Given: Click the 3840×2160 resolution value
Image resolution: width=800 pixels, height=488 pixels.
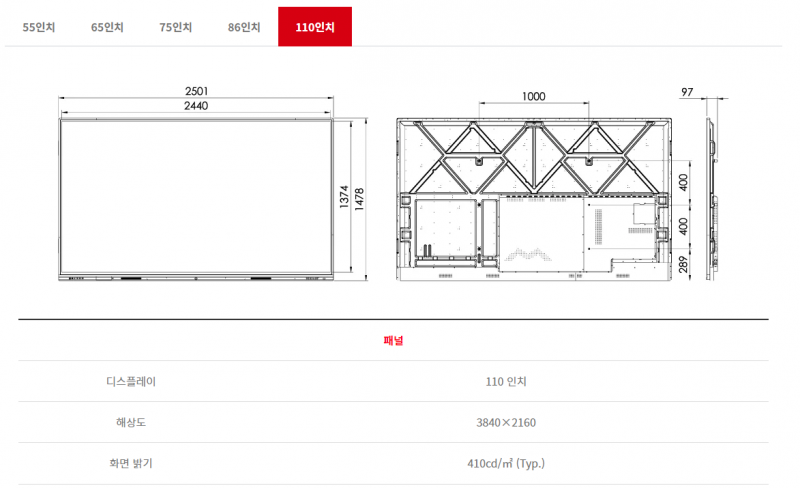Looking at the screenshot, I should pos(506,422).
